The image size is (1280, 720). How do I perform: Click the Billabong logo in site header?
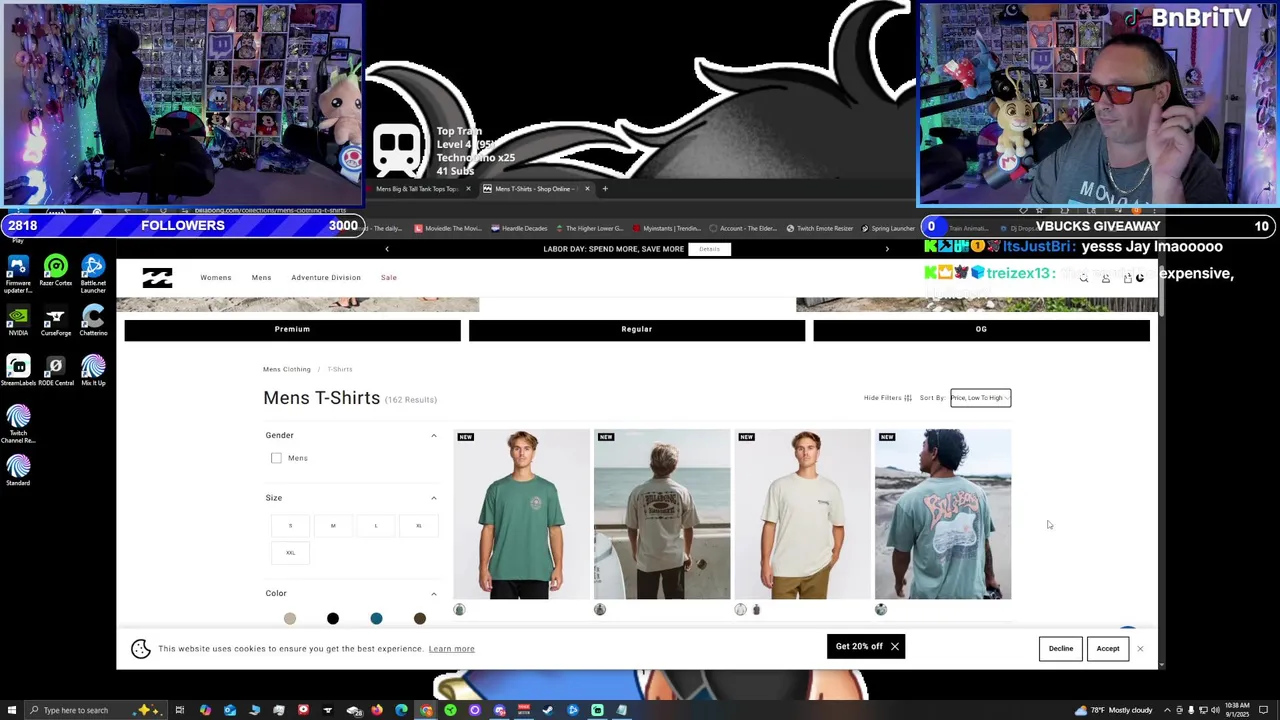pyautogui.click(x=157, y=277)
